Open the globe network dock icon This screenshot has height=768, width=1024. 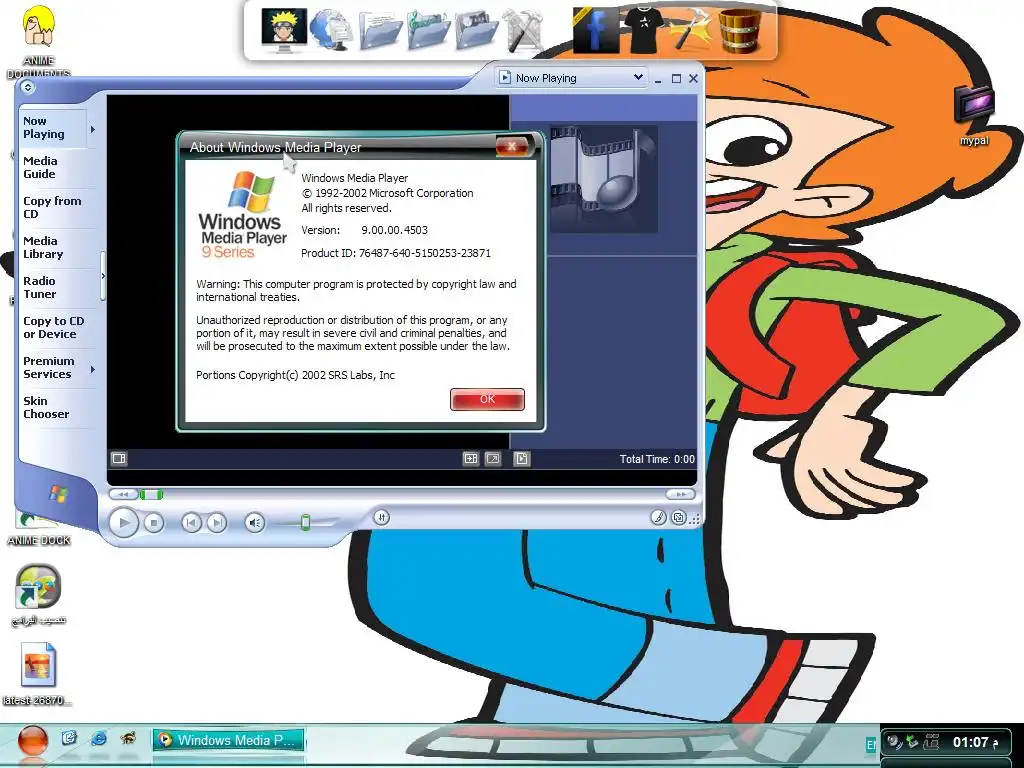click(x=330, y=30)
